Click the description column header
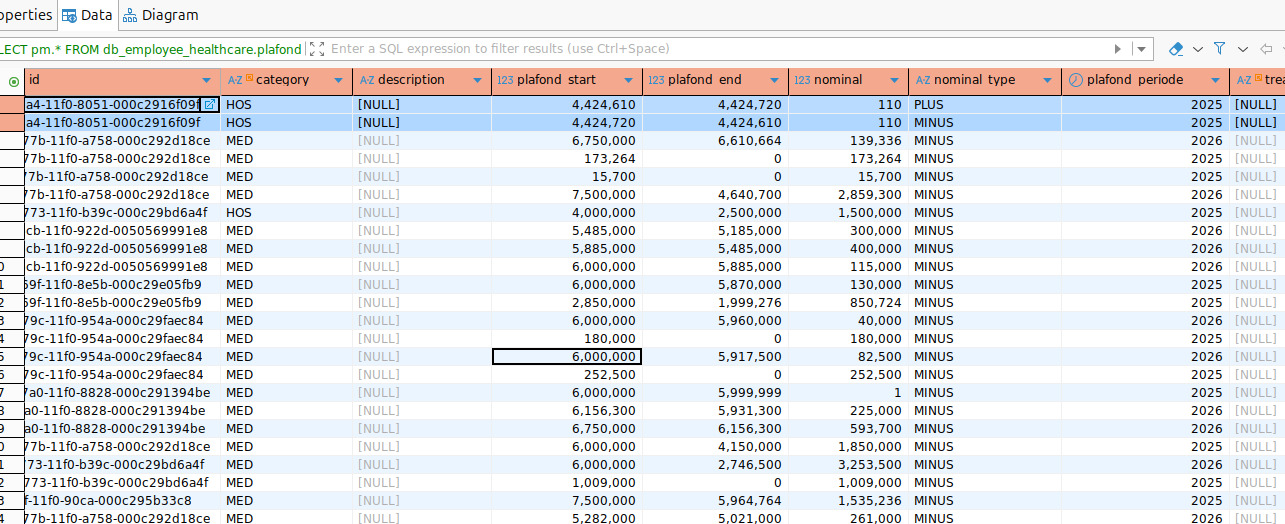Screen dimensions: 1285x524 click(x=410, y=80)
